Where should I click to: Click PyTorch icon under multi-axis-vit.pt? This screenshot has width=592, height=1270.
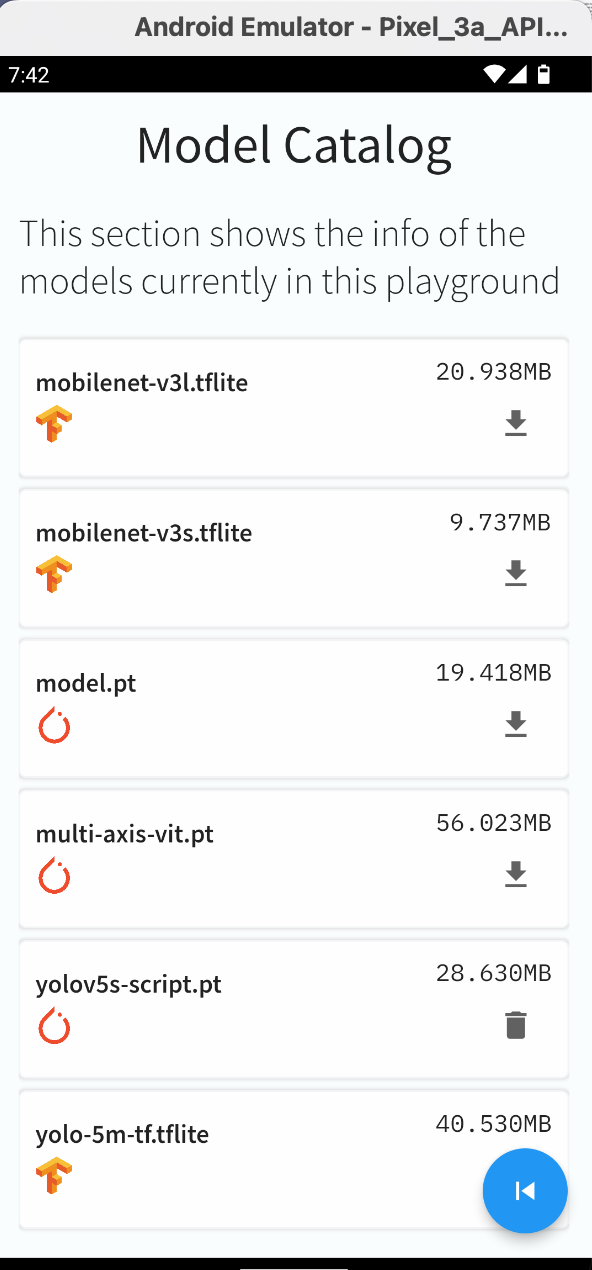(x=54, y=876)
